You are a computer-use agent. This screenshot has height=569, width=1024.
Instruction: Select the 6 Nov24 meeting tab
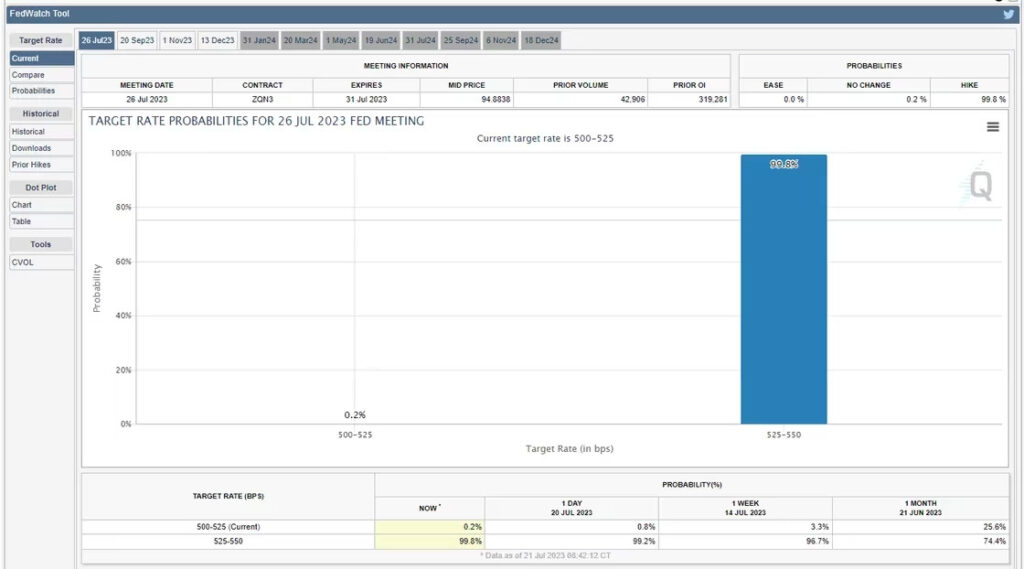coord(501,41)
